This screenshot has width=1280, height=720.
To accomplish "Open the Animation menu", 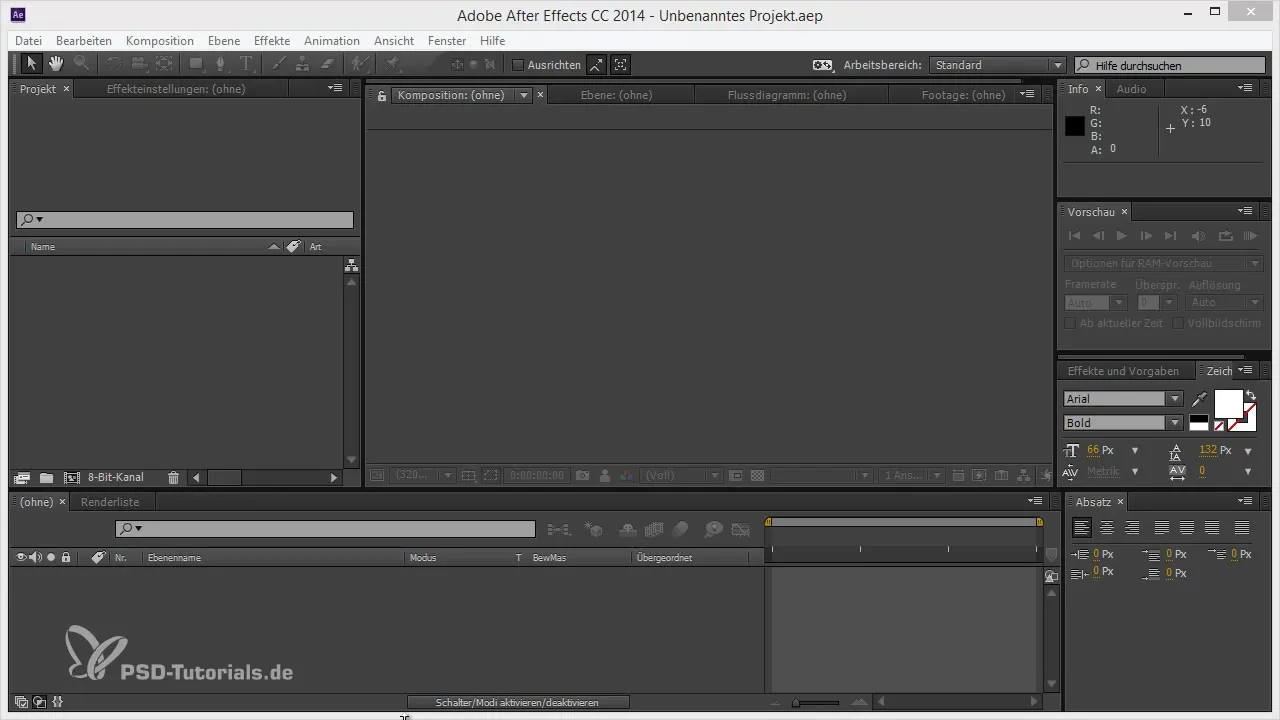I will coord(332,41).
